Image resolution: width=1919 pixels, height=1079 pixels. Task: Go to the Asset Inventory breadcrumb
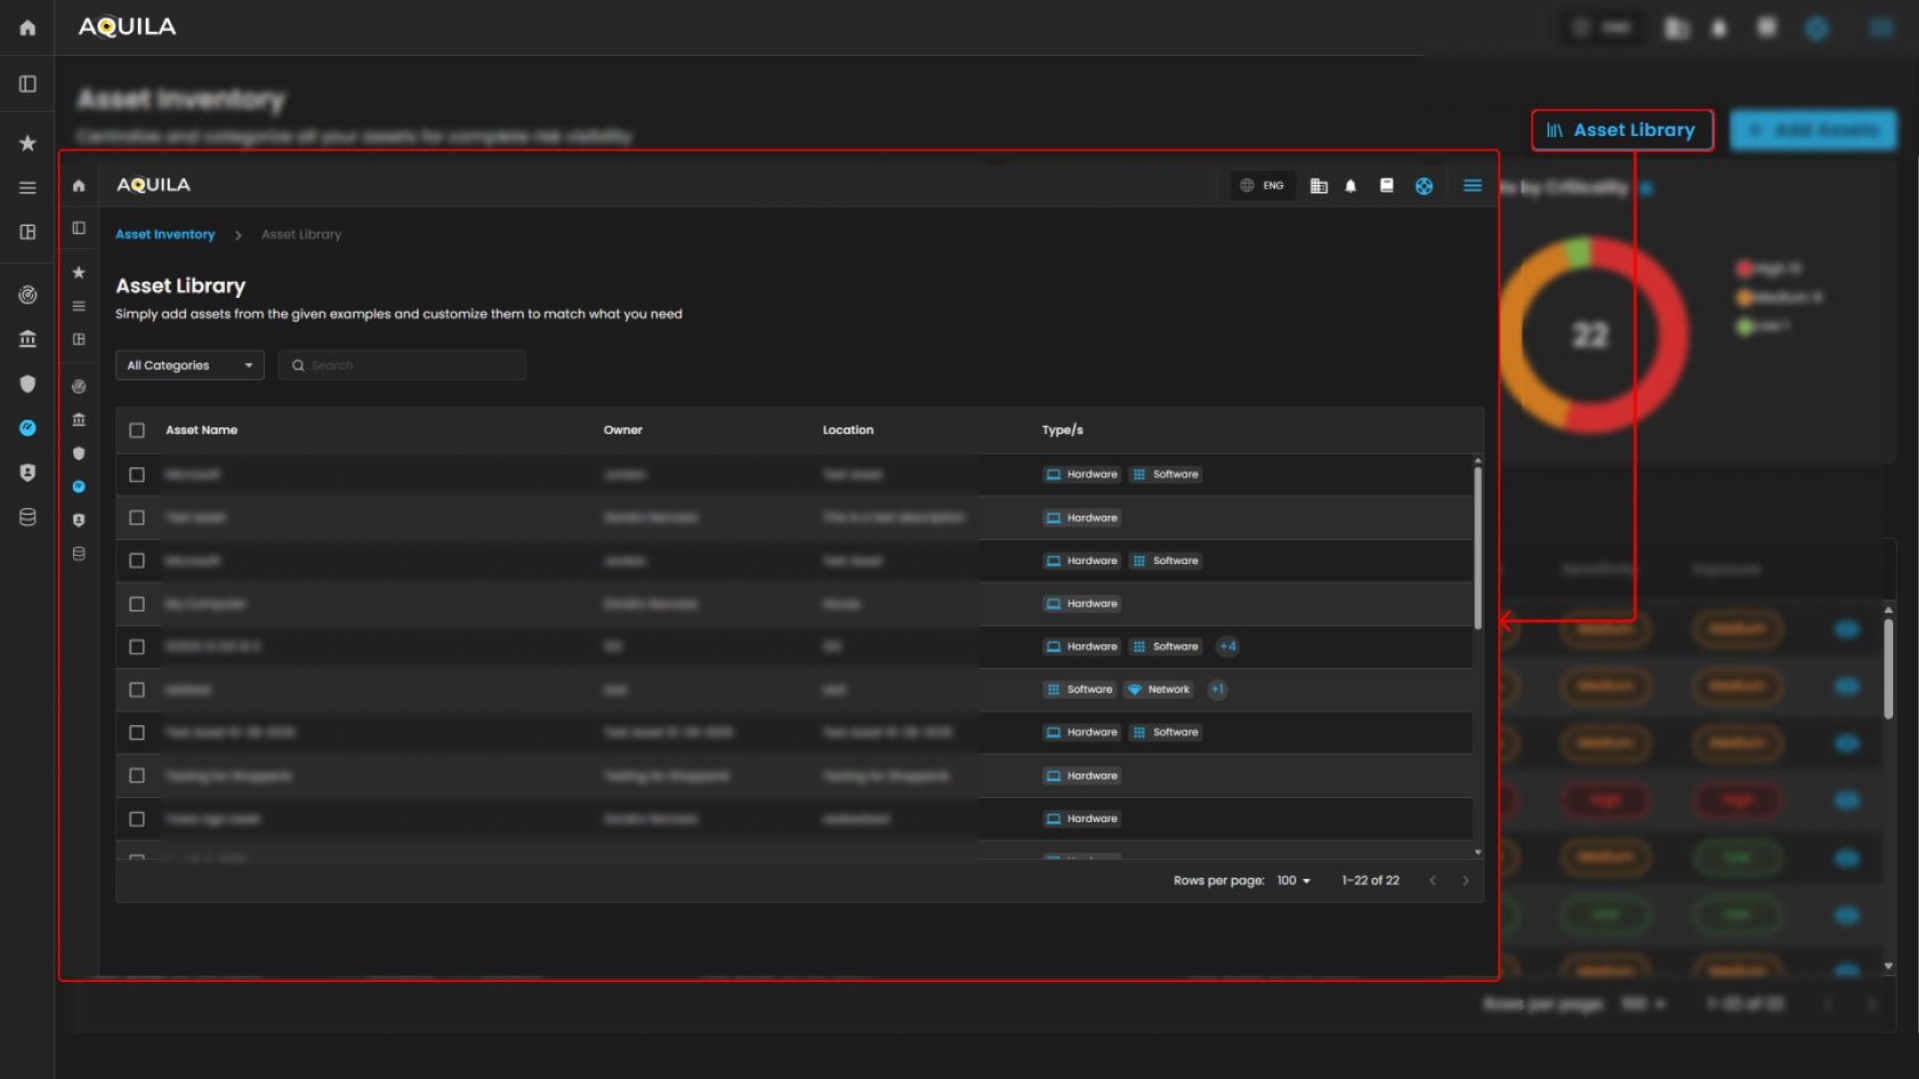(165, 234)
